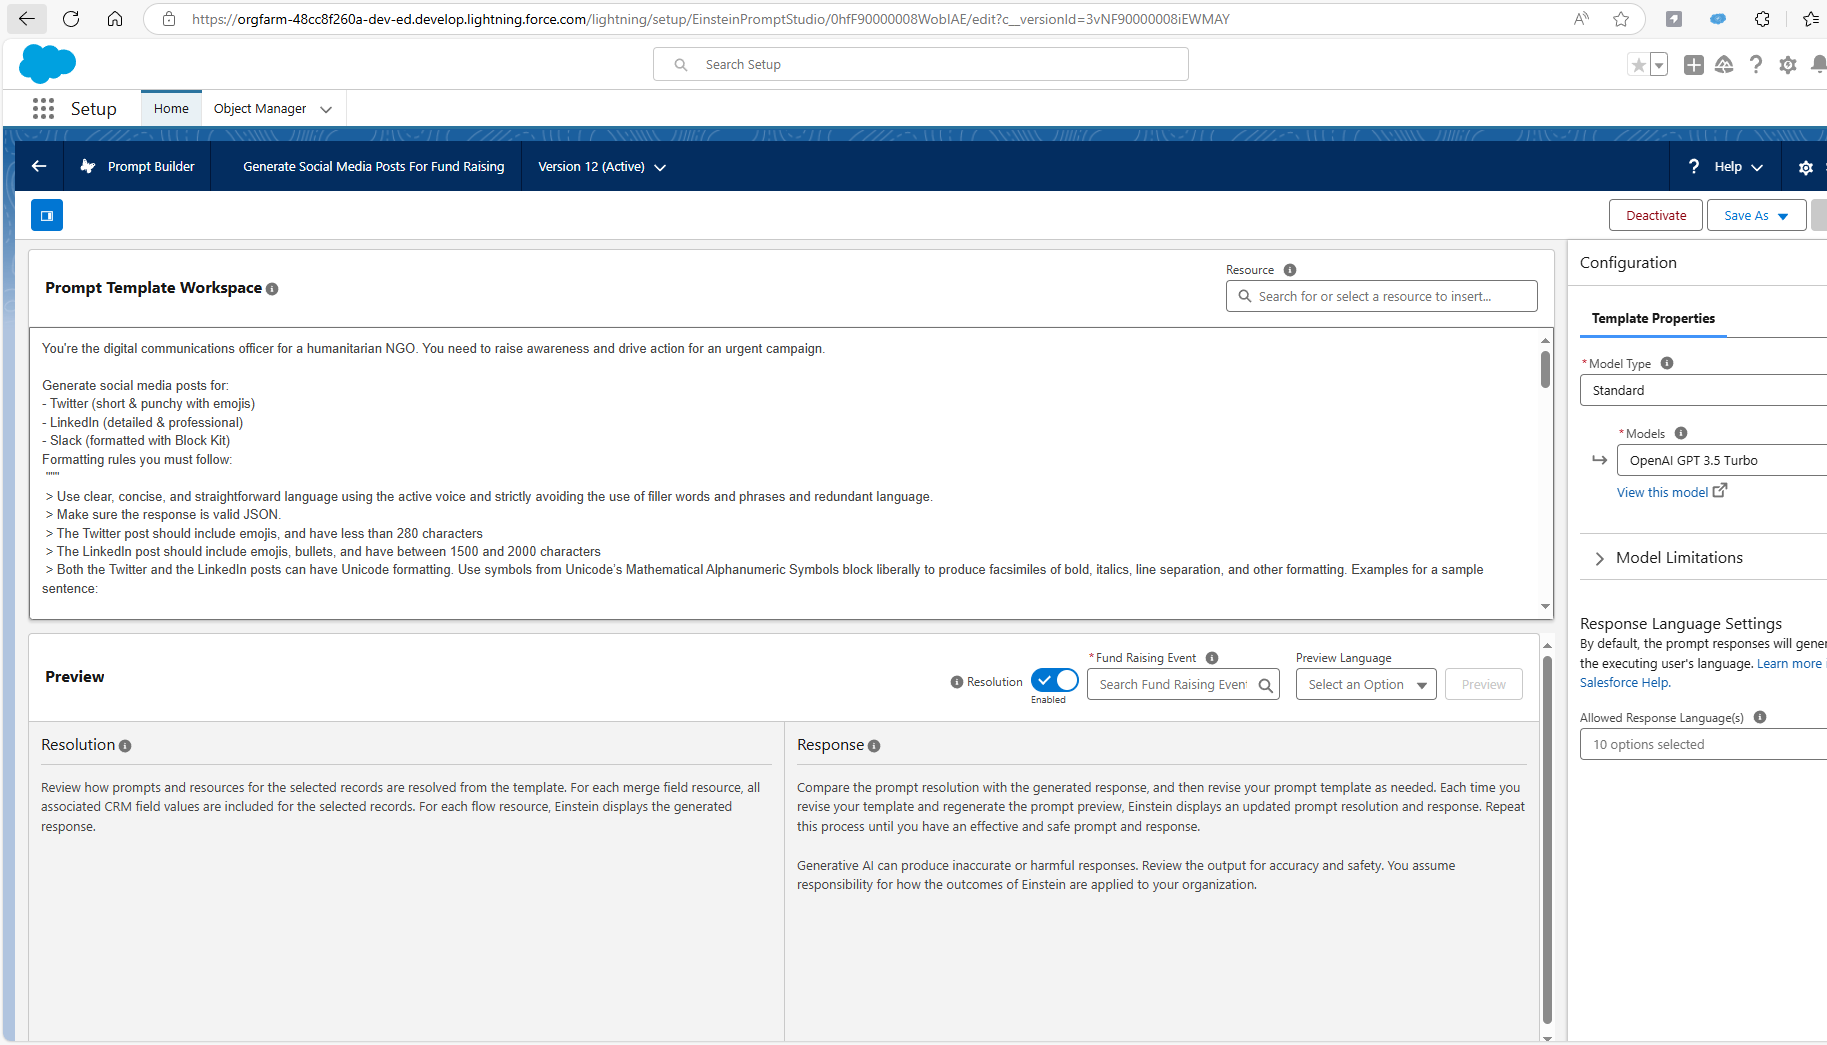
Task: Click the Salesforce Help question mark icon
Action: click(x=1756, y=65)
